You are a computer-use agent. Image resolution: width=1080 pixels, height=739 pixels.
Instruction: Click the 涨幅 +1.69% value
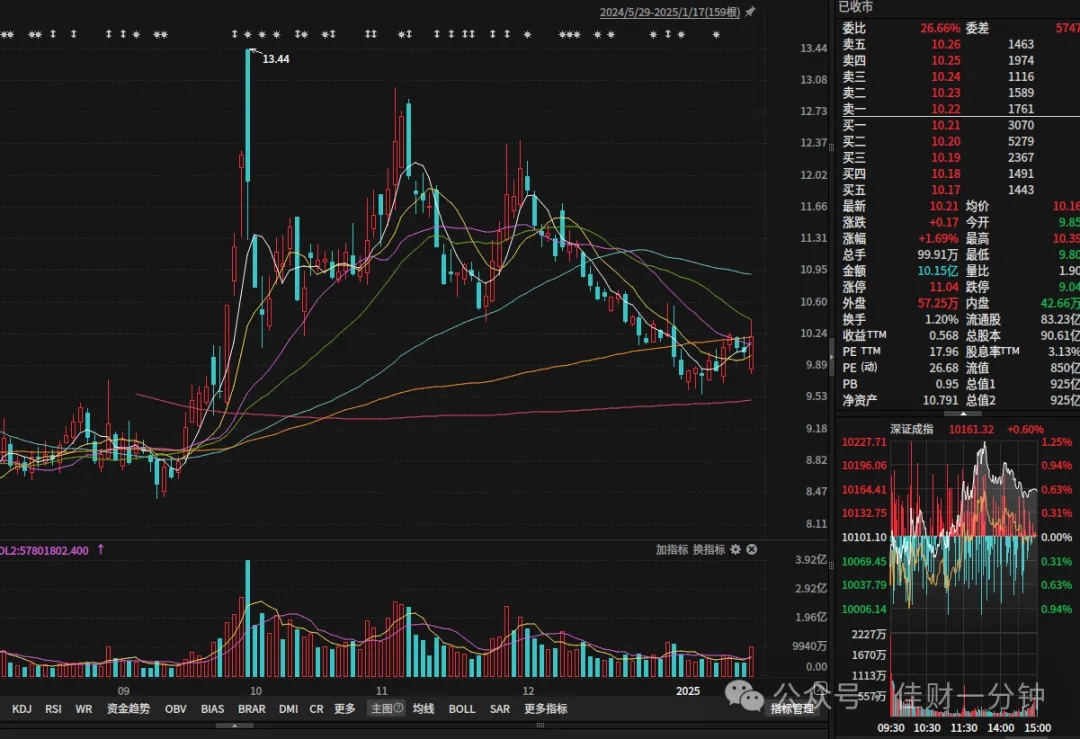(x=938, y=238)
